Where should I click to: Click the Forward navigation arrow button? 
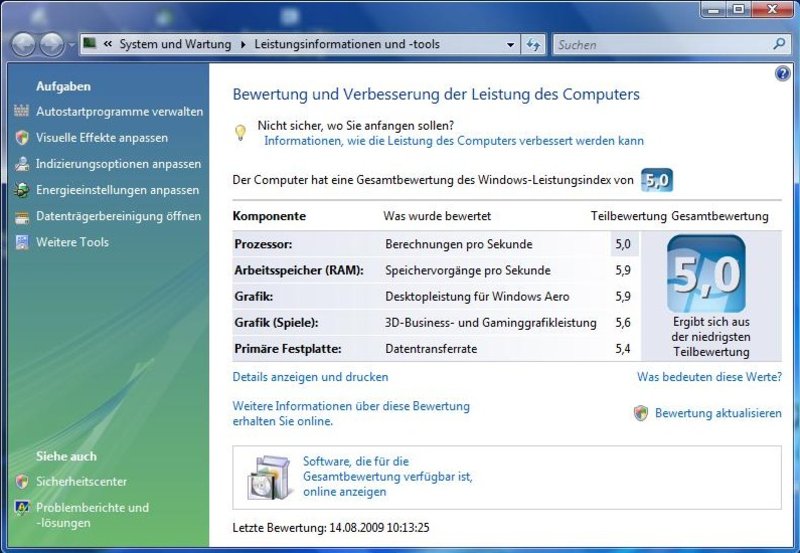tap(52, 45)
